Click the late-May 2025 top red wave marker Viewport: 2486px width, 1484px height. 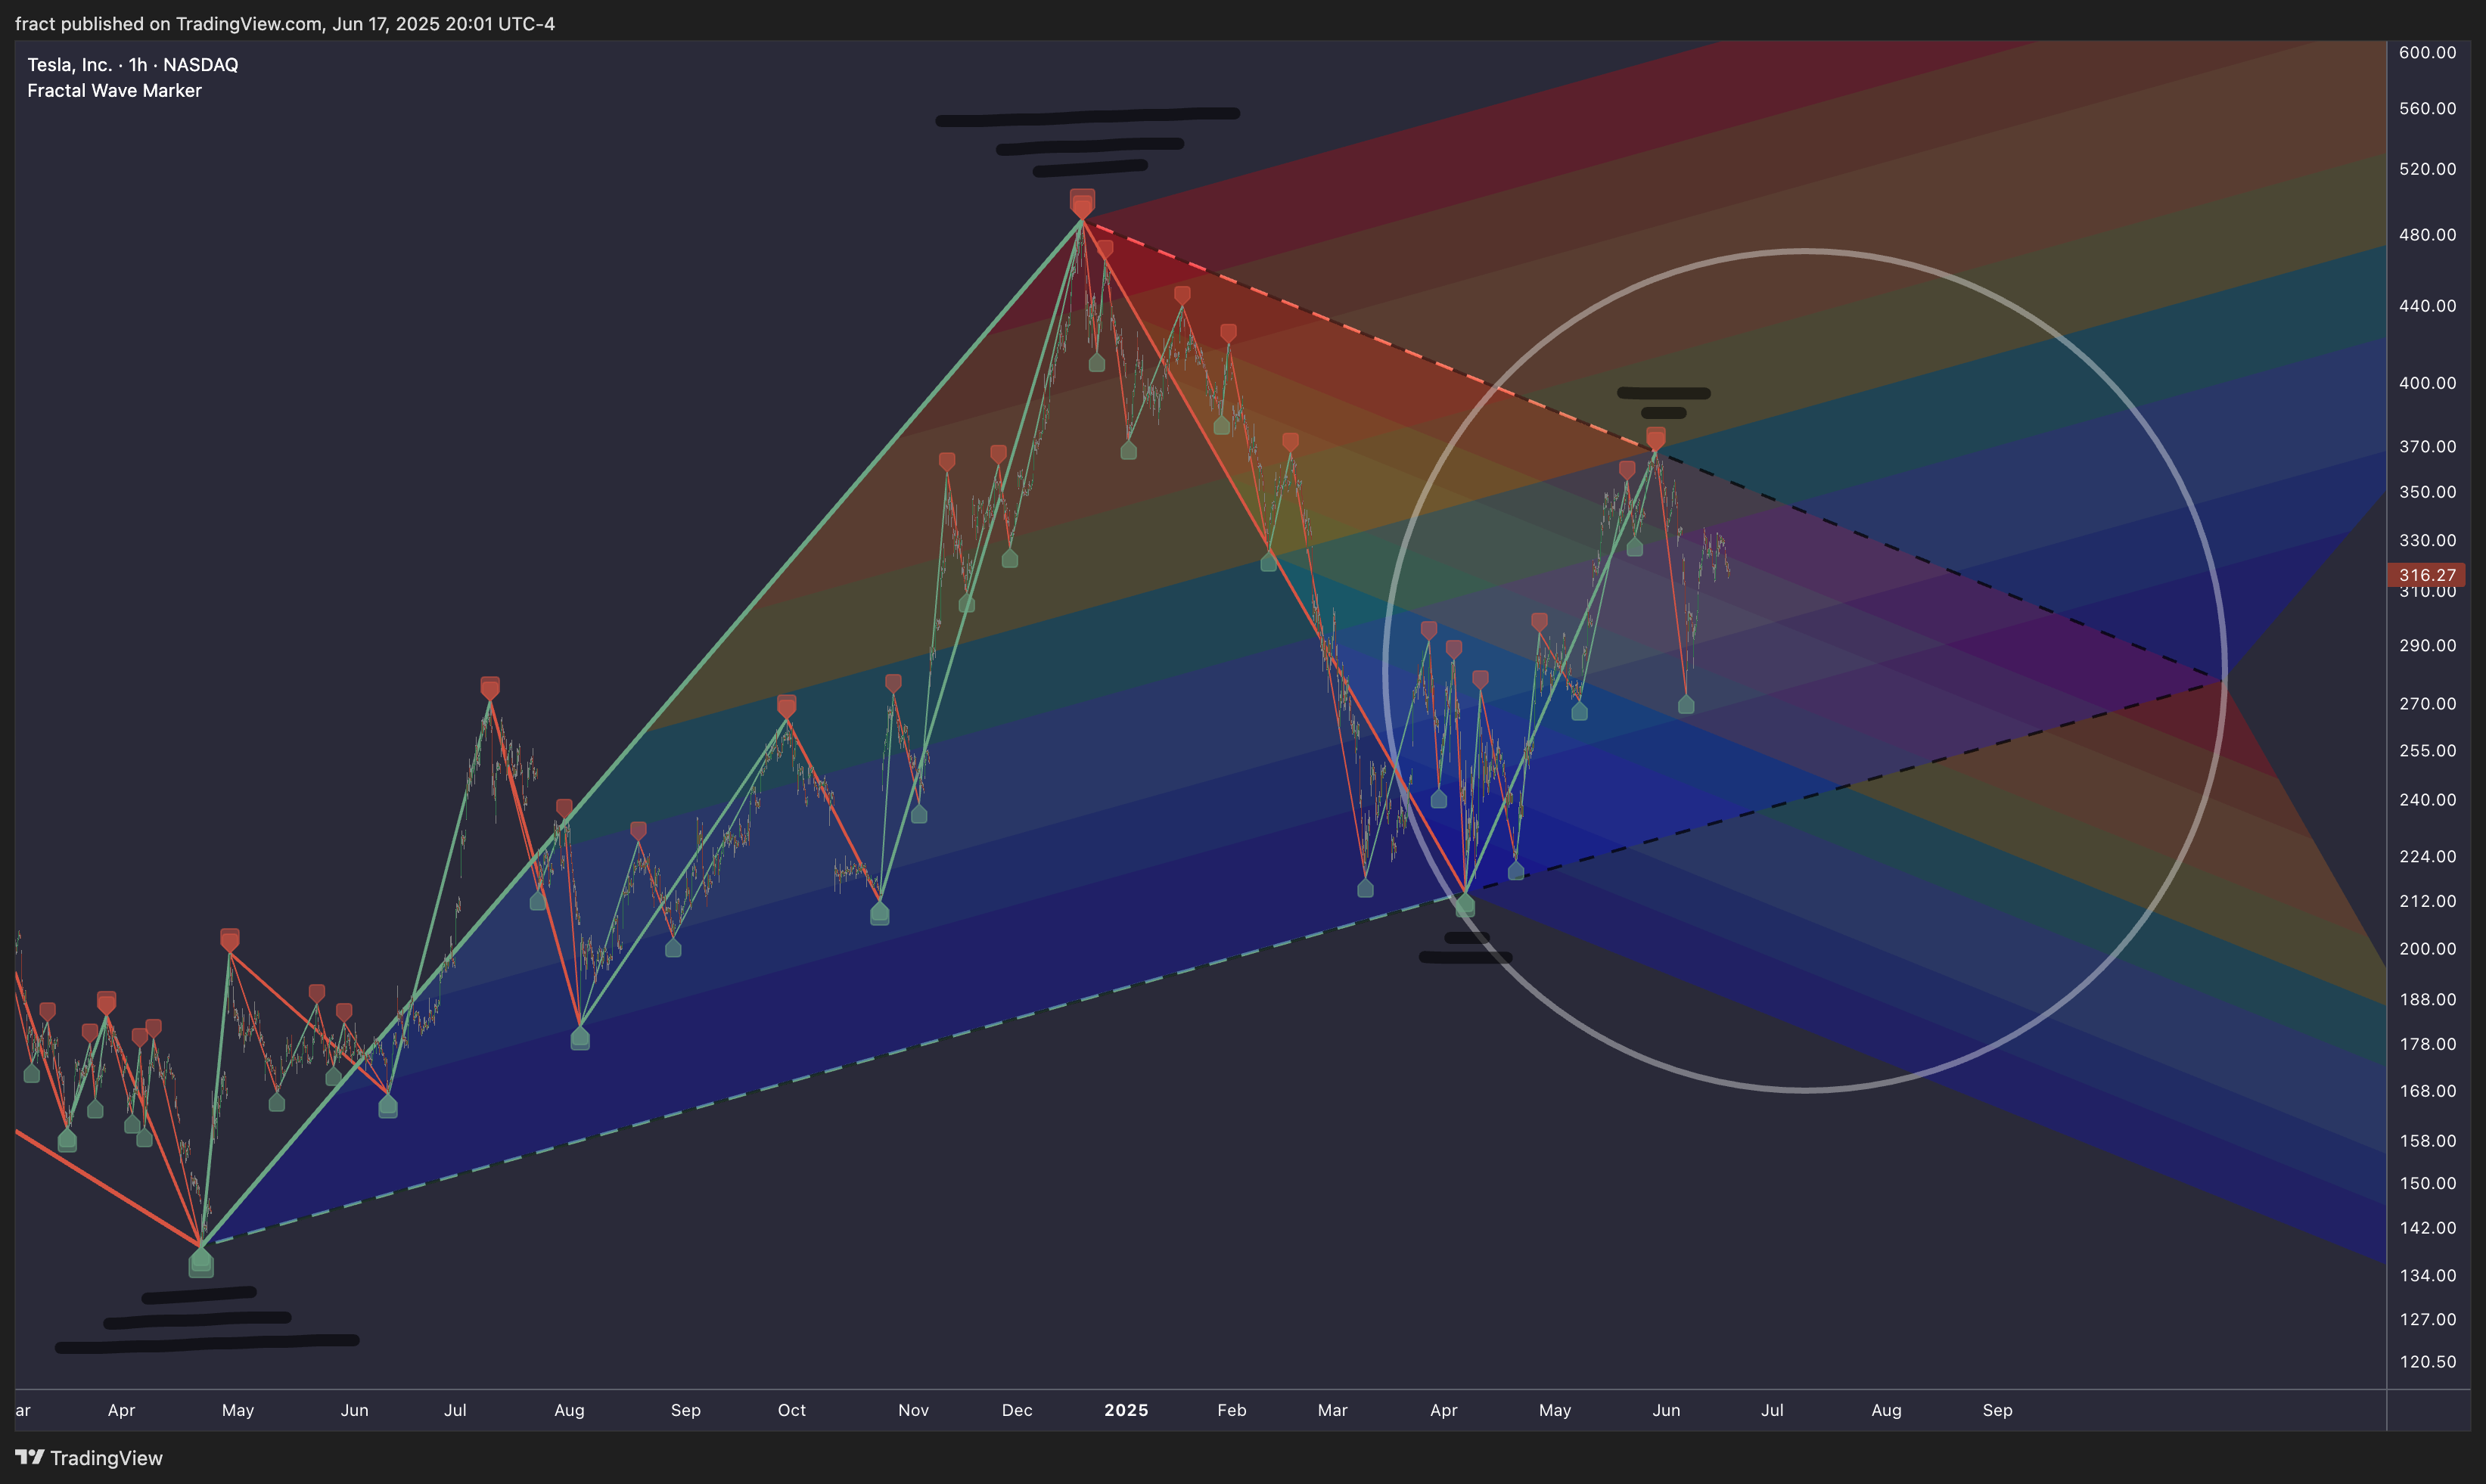1656,438
